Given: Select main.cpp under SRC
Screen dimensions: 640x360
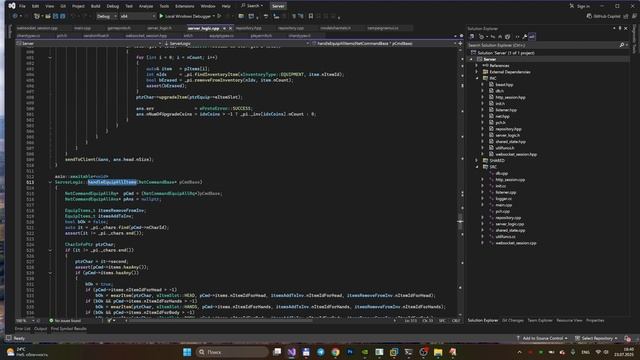Looking at the screenshot, I should pyautogui.click(x=503, y=205).
